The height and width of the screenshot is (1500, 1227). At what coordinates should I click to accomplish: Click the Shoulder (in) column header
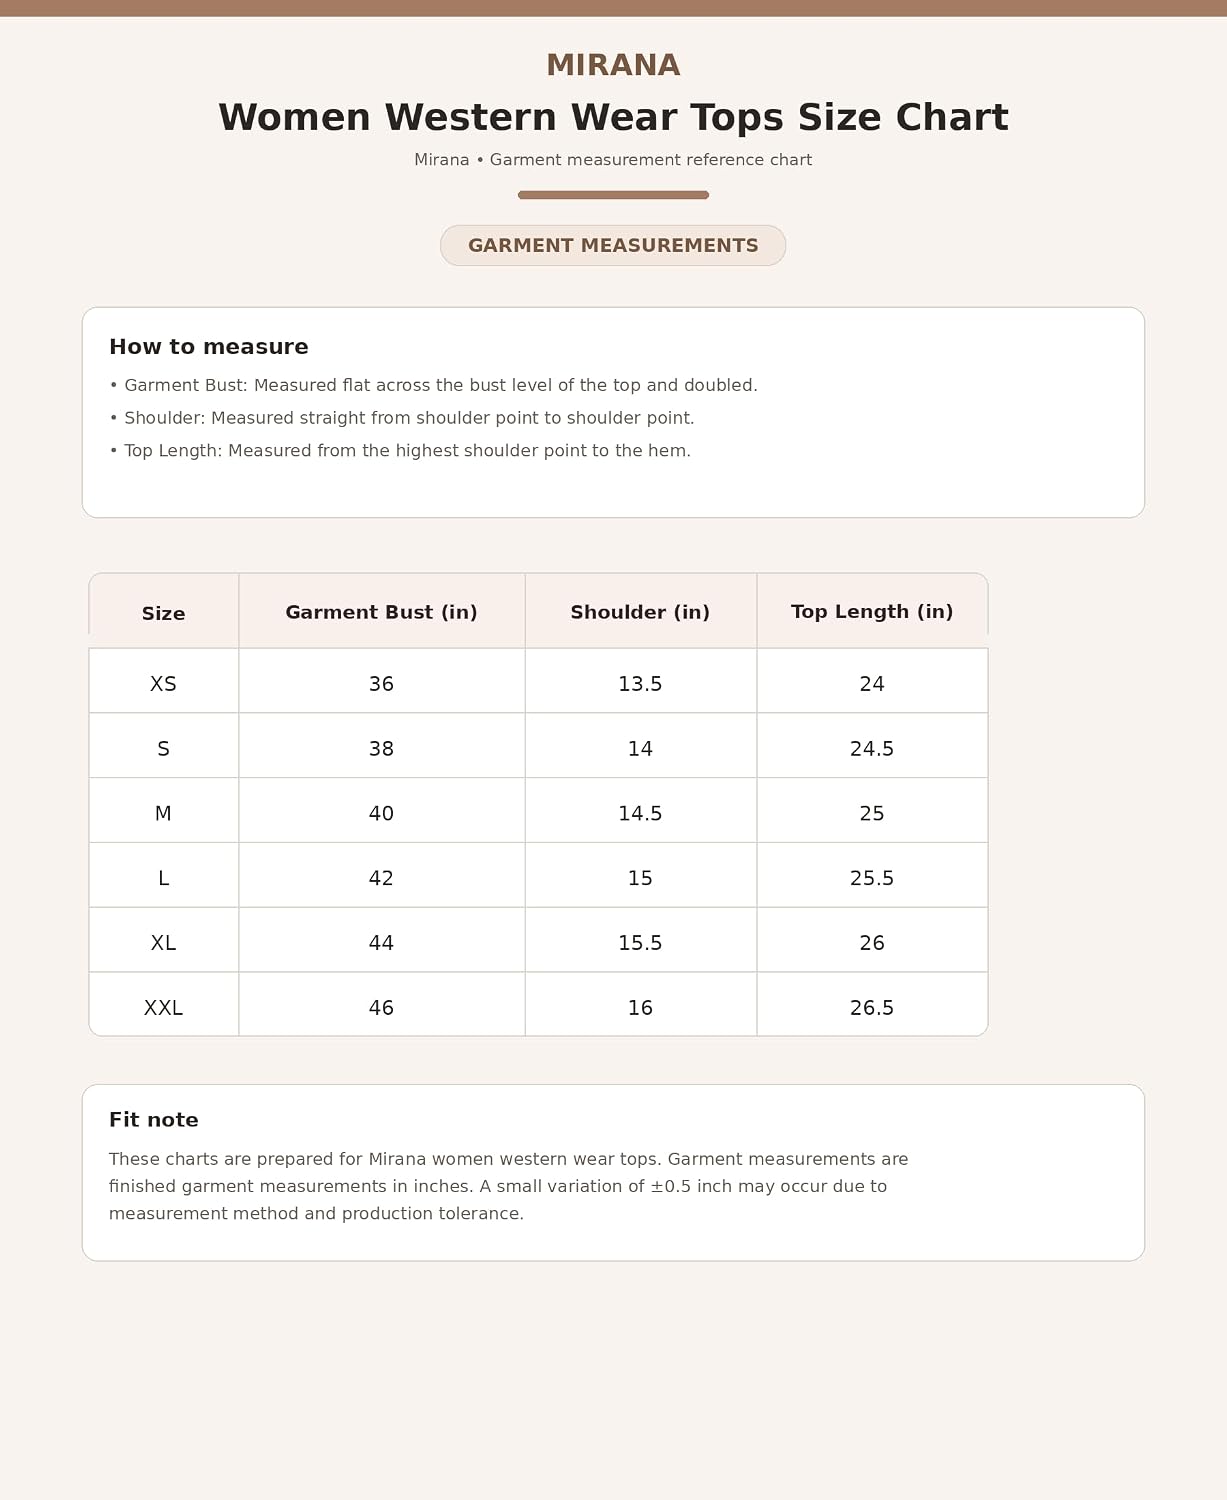pyautogui.click(x=641, y=612)
